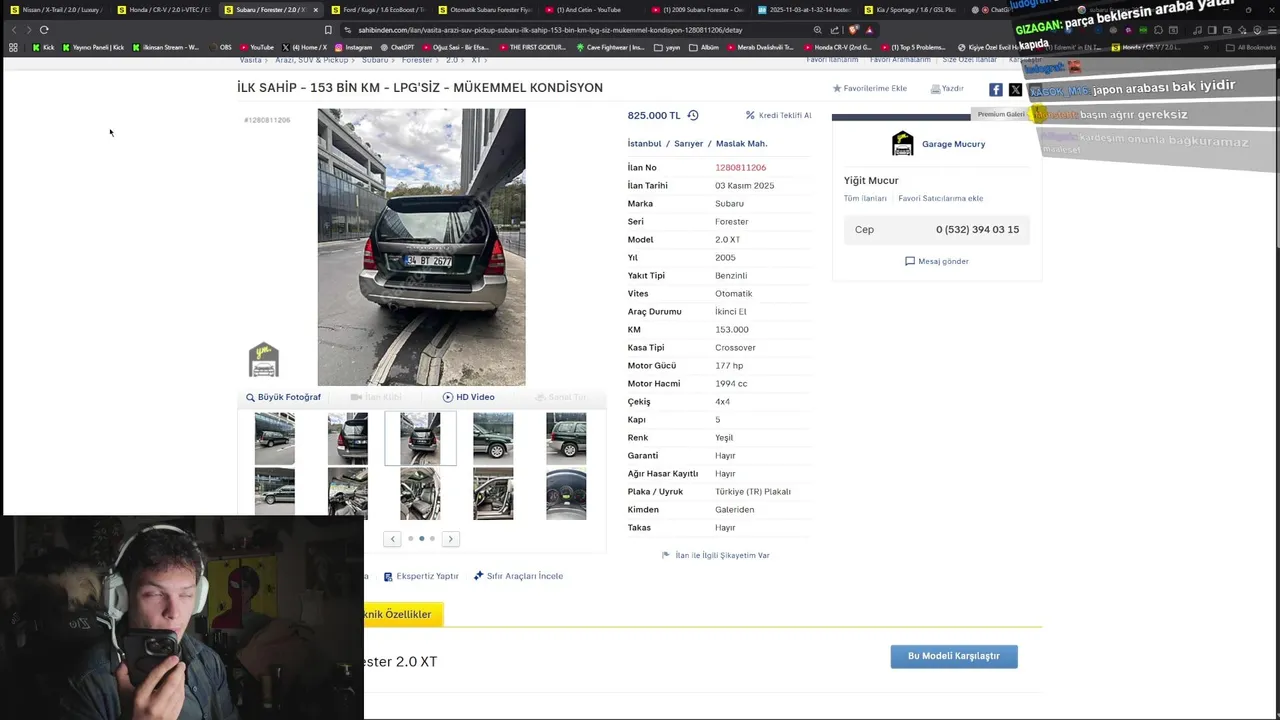The height and width of the screenshot is (720, 1280).
Task: Click the Maslak Mah. neighborhood link
Action: pos(742,144)
